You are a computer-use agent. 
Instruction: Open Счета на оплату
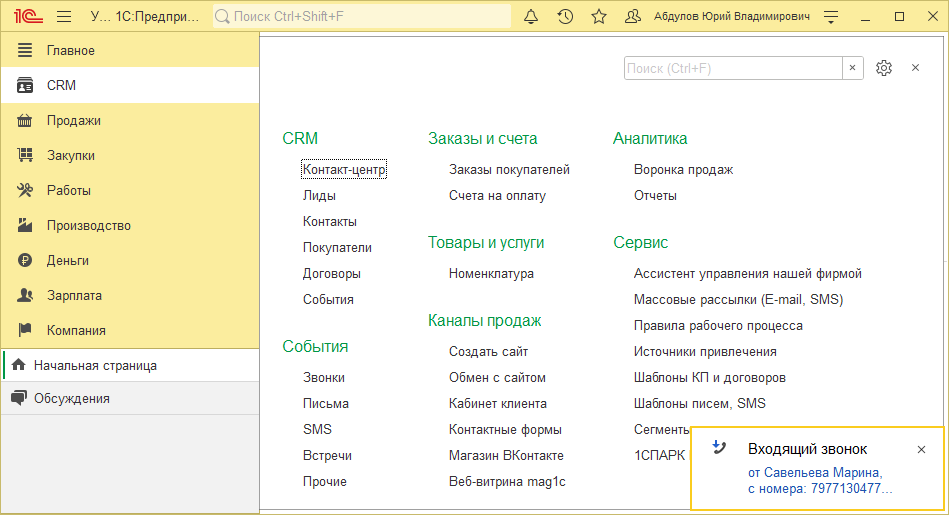point(497,195)
